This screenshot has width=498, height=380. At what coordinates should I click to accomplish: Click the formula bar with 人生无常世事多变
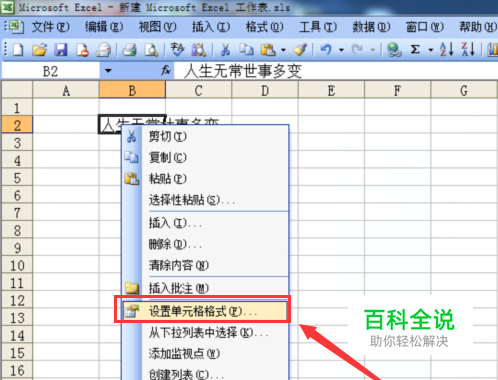[x=336, y=71]
